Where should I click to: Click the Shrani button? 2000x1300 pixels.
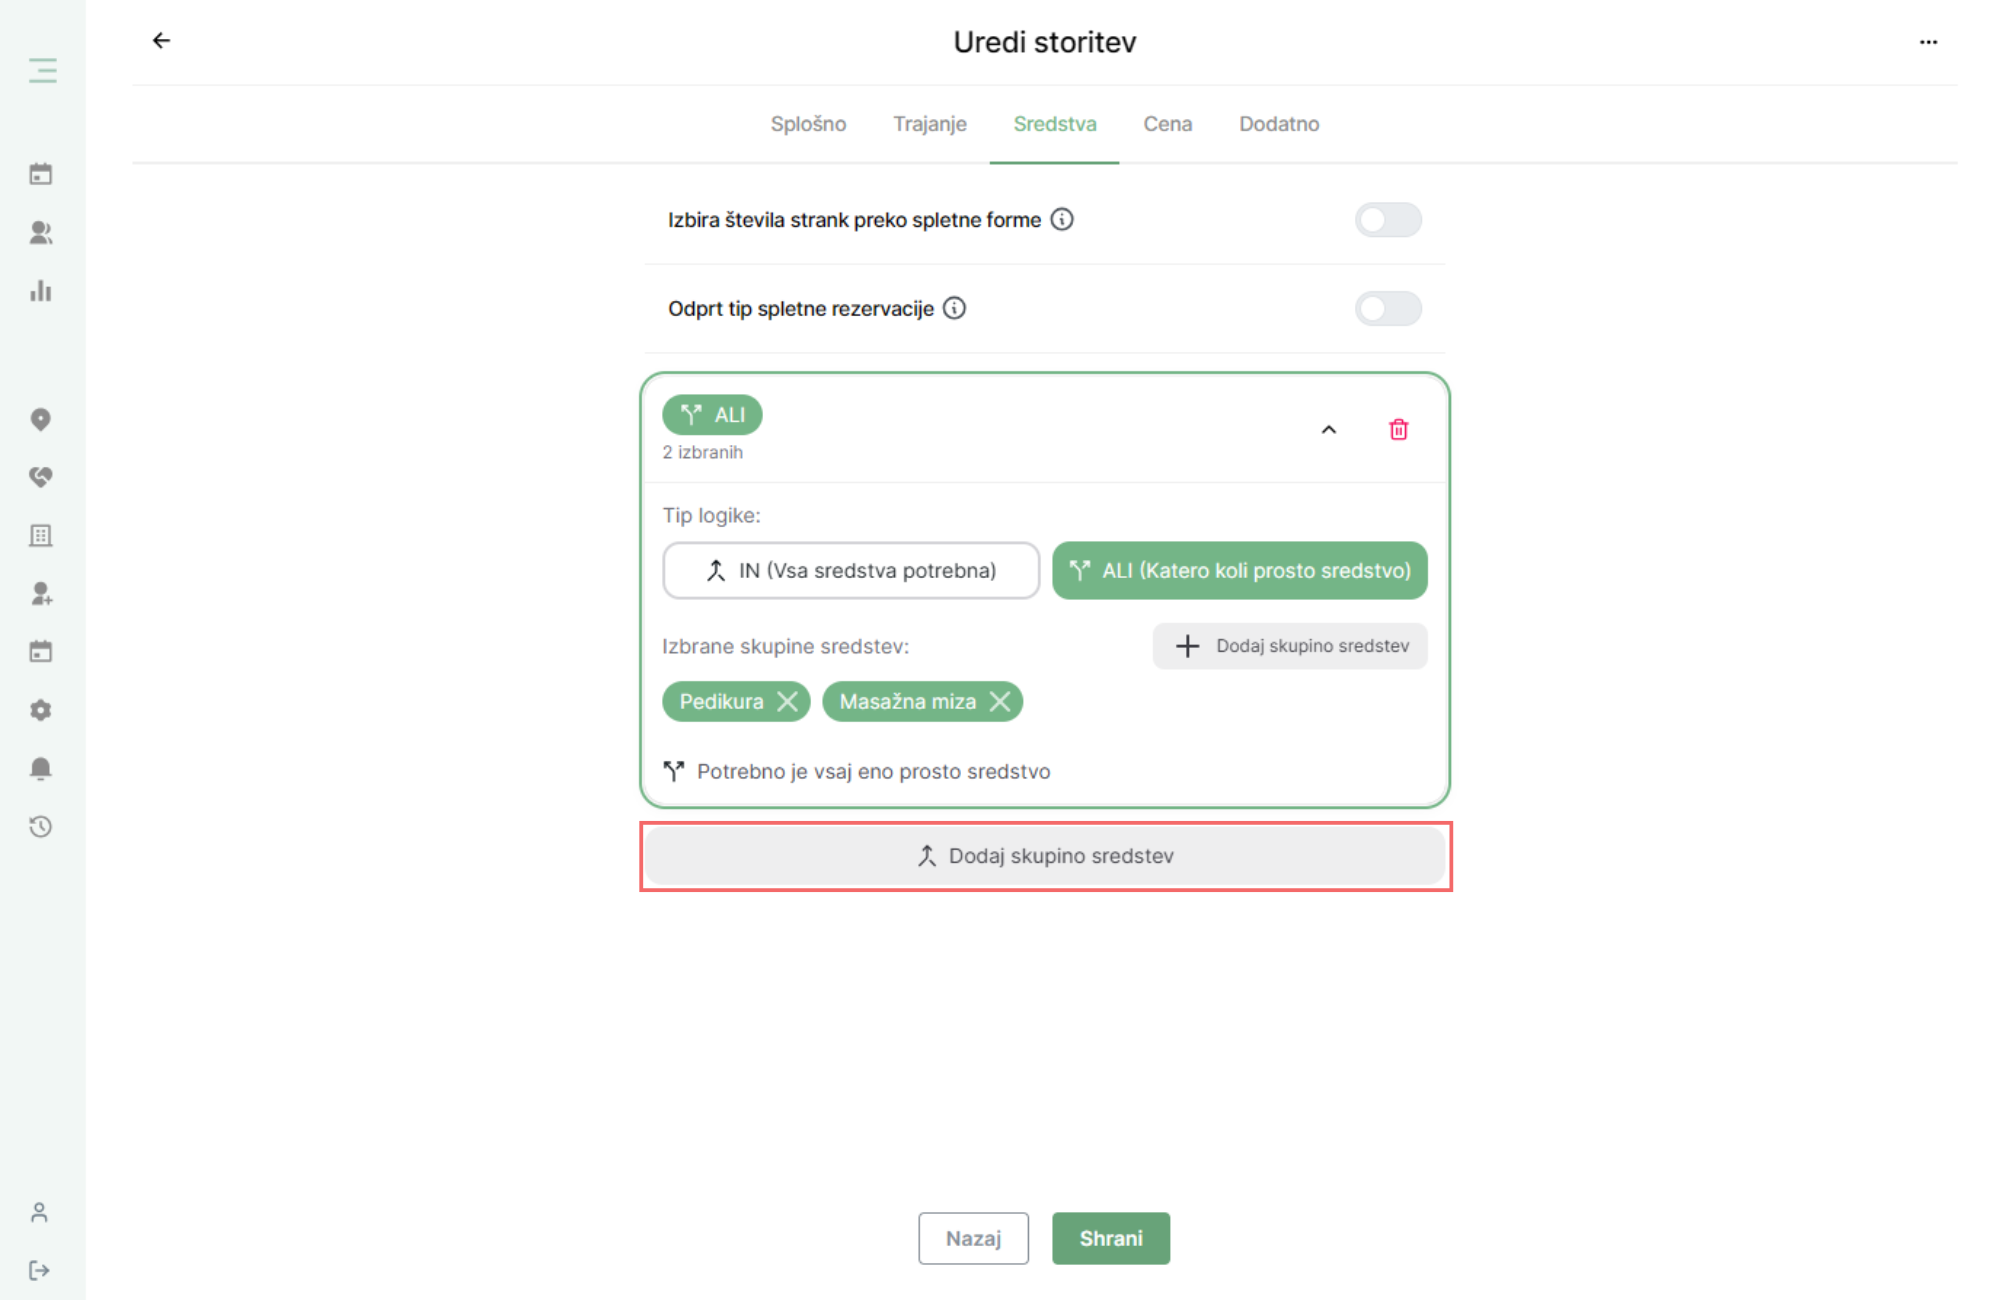pos(1111,1238)
